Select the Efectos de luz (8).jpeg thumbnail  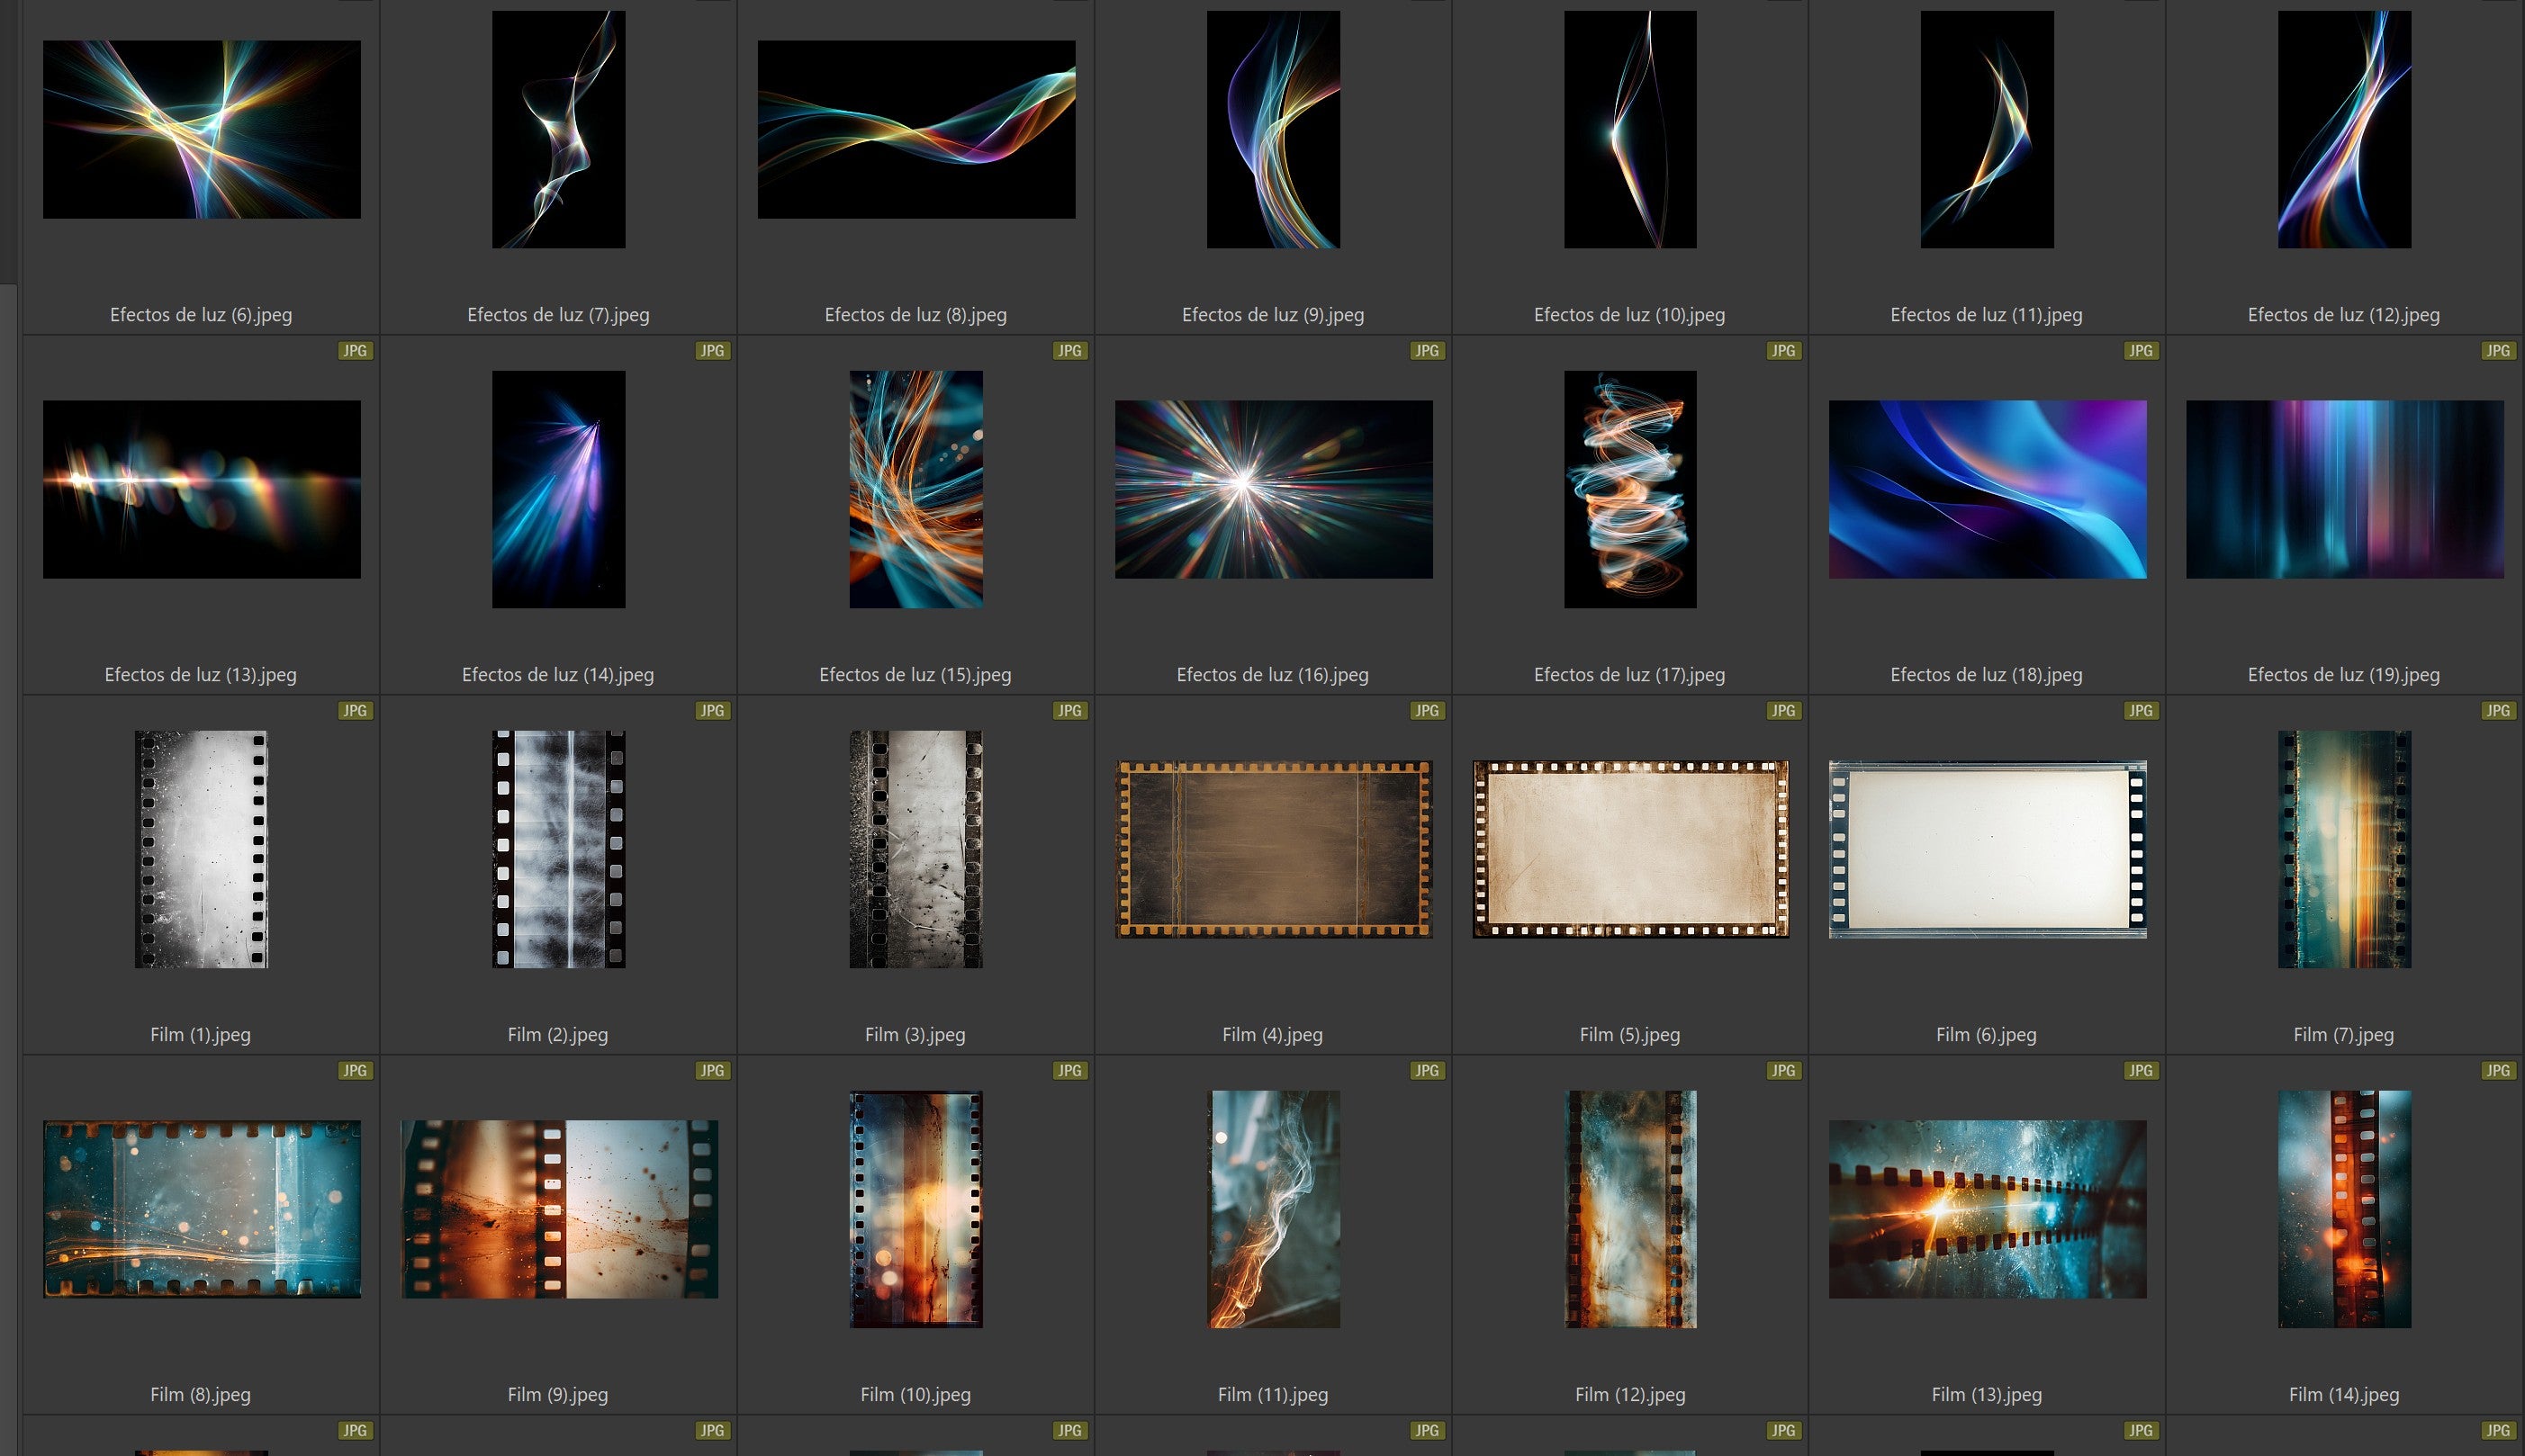tap(916, 129)
